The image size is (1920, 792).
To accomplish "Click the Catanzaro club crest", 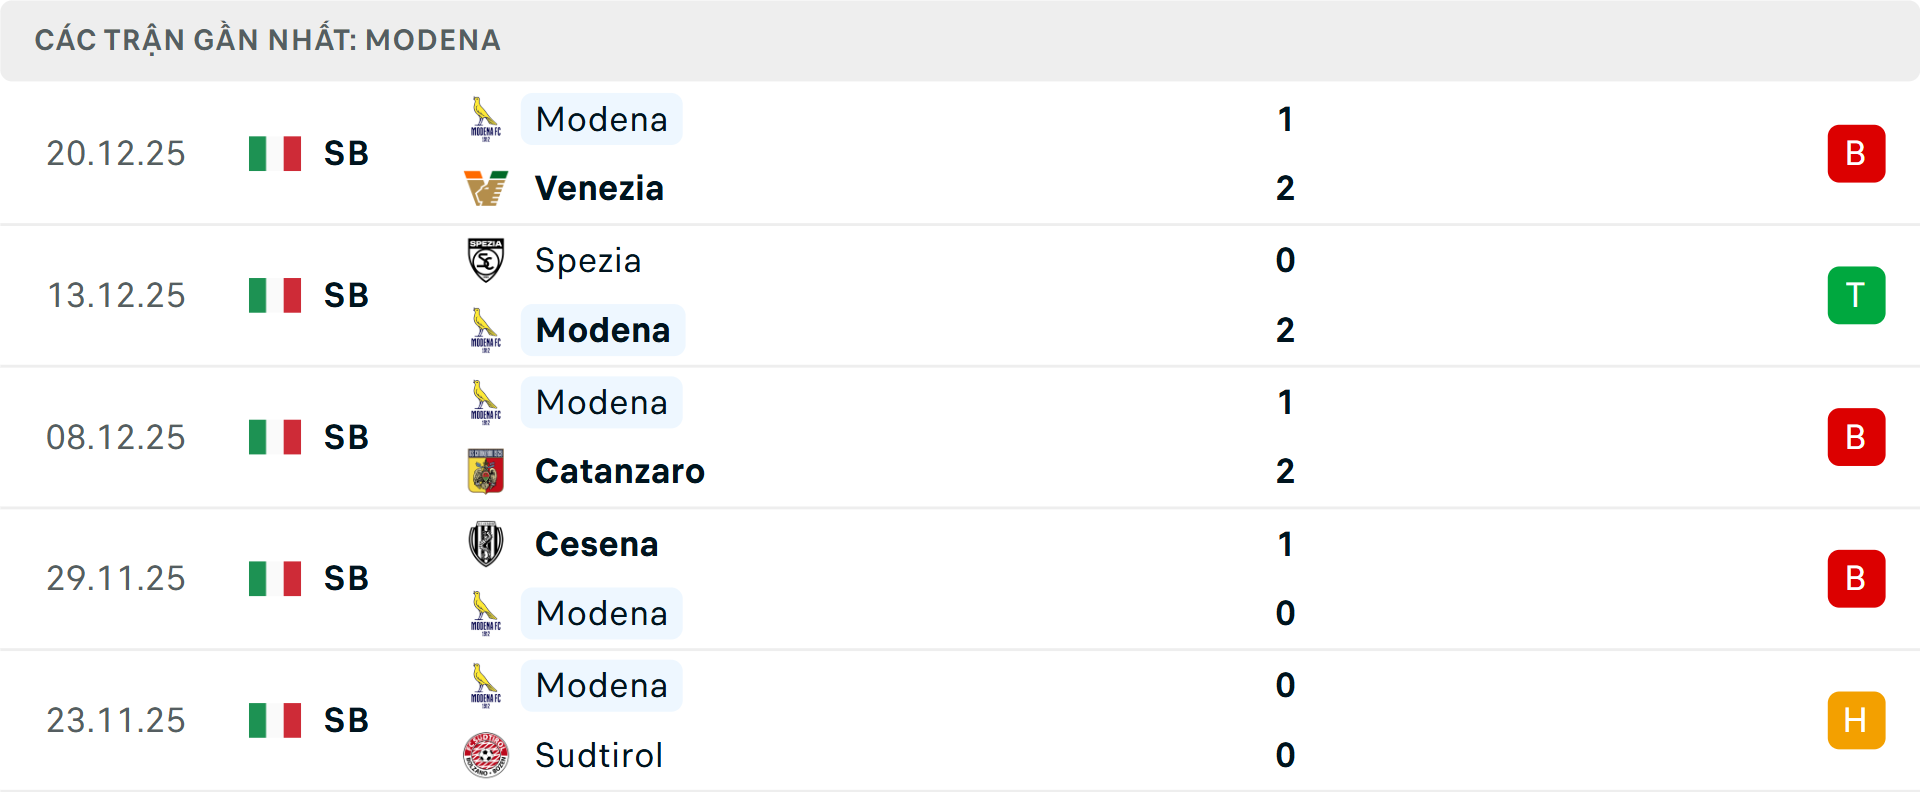I will pos(486,471).
